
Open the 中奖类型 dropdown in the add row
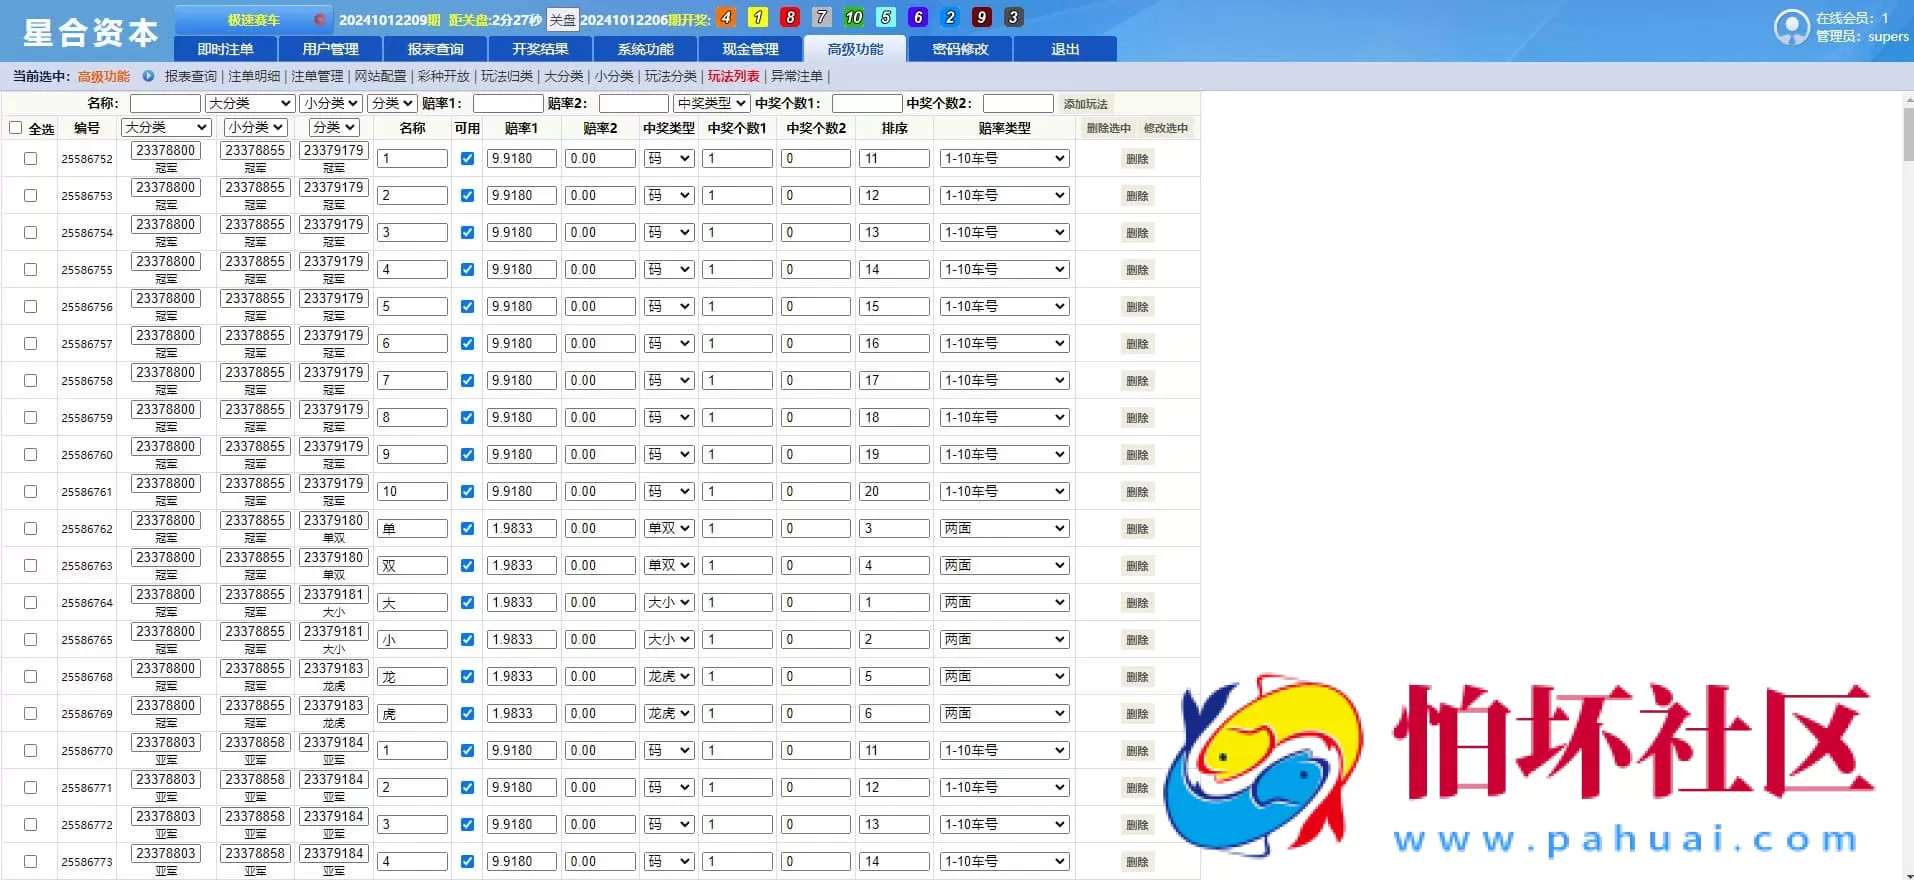point(711,103)
